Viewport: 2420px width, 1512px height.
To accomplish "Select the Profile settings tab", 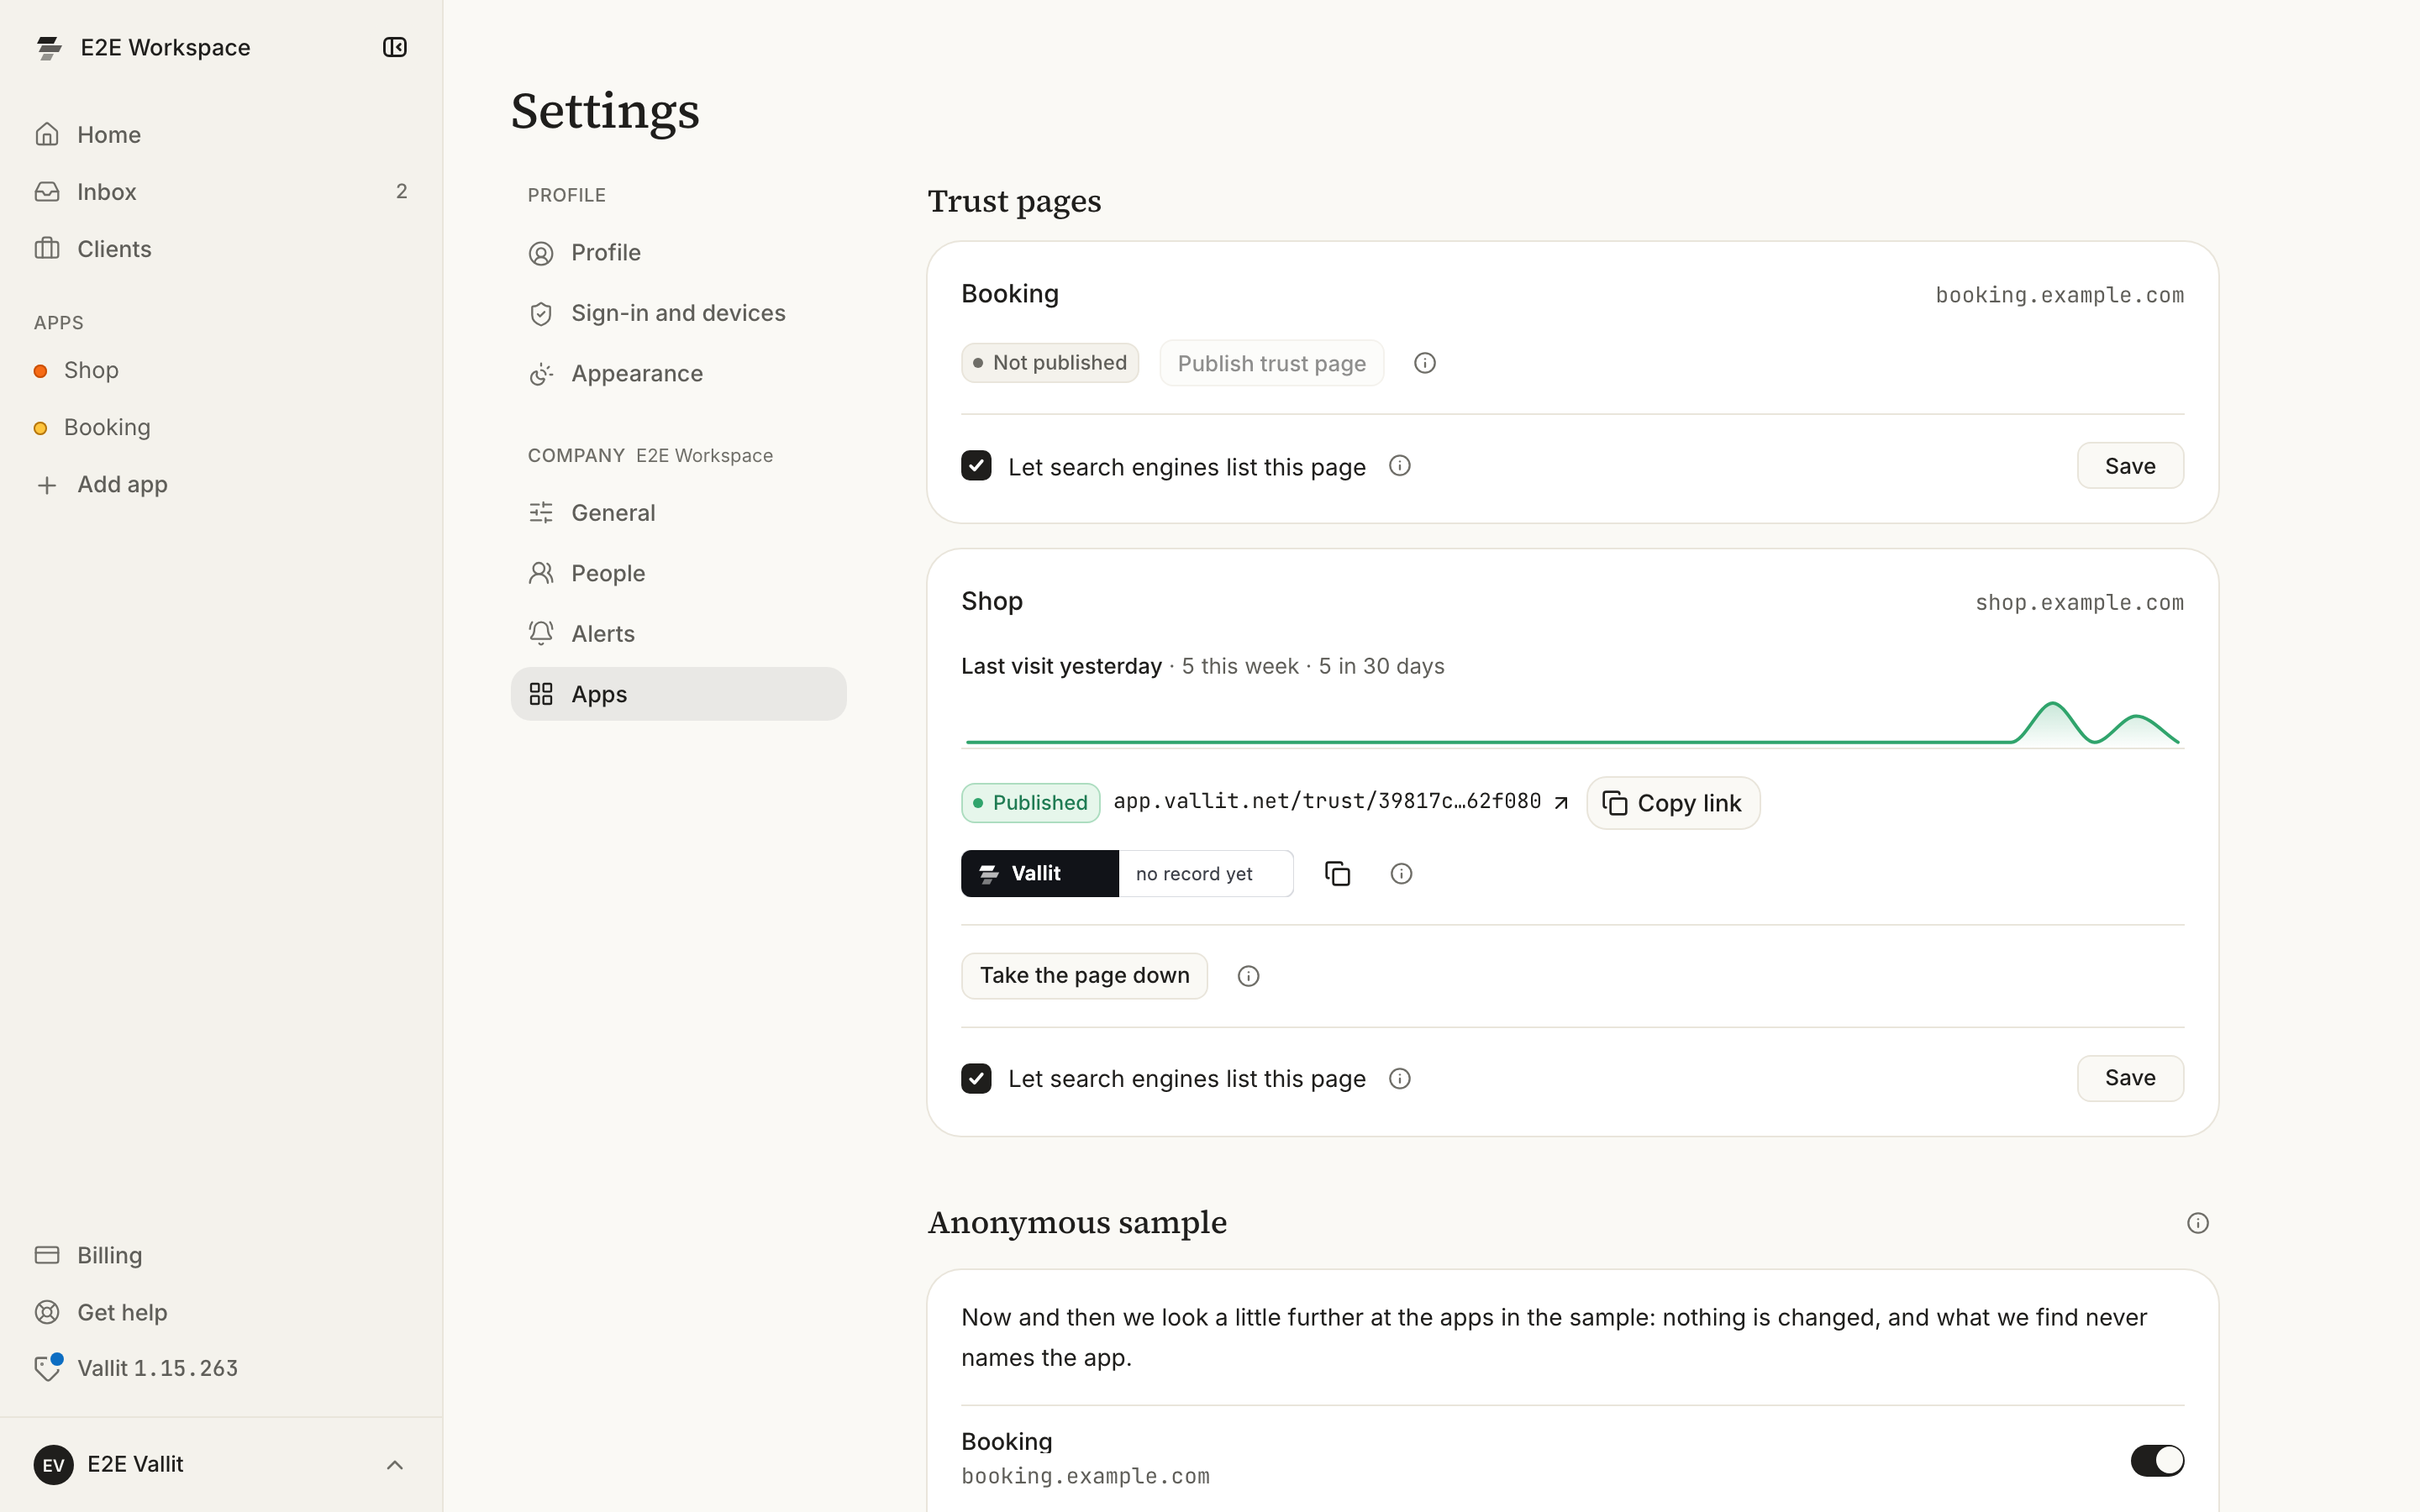I will (678, 252).
